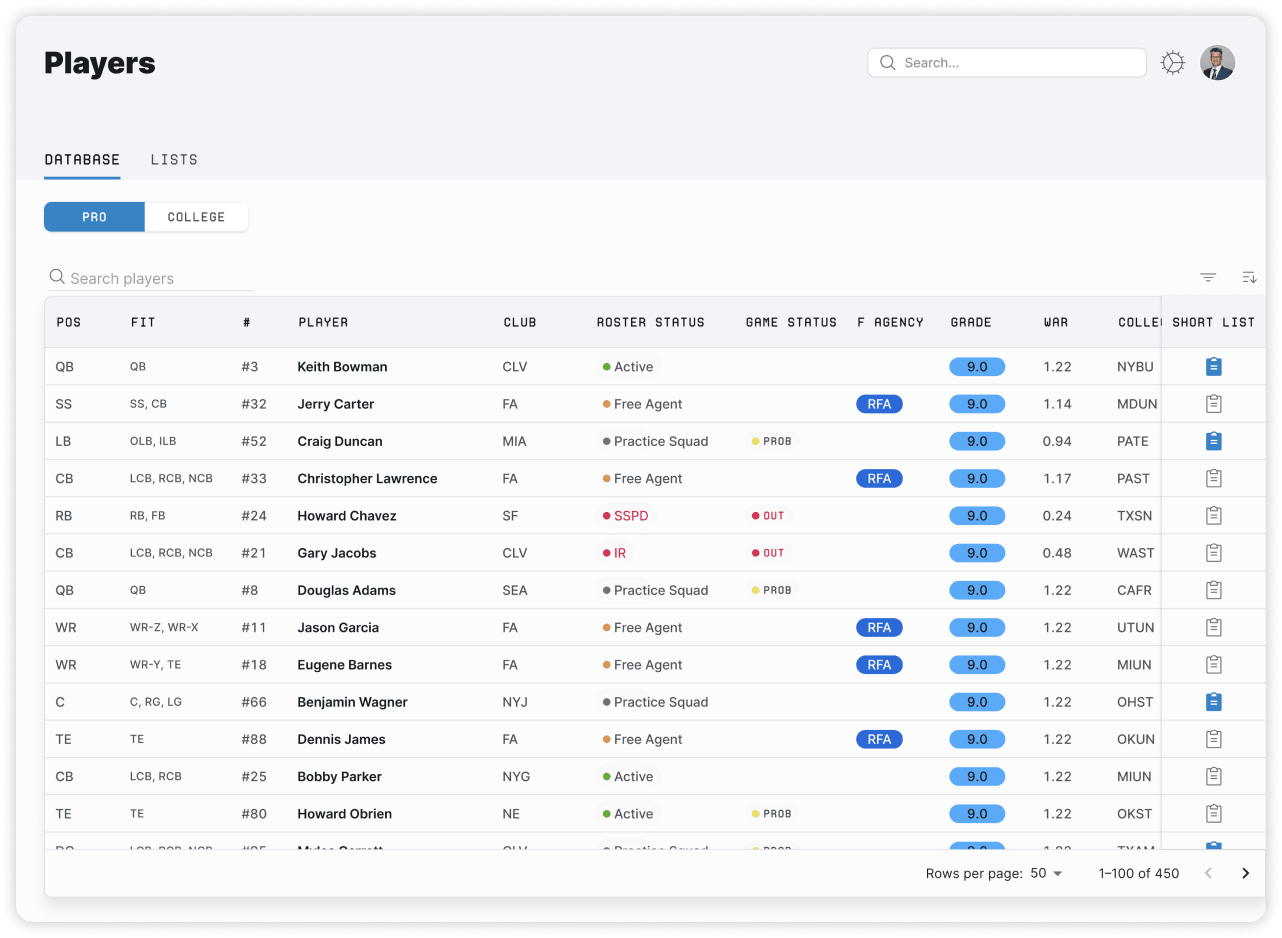The height and width of the screenshot is (938, 1282).
Task: Sort by the WAR column header
Action: tap(1056, 322)
